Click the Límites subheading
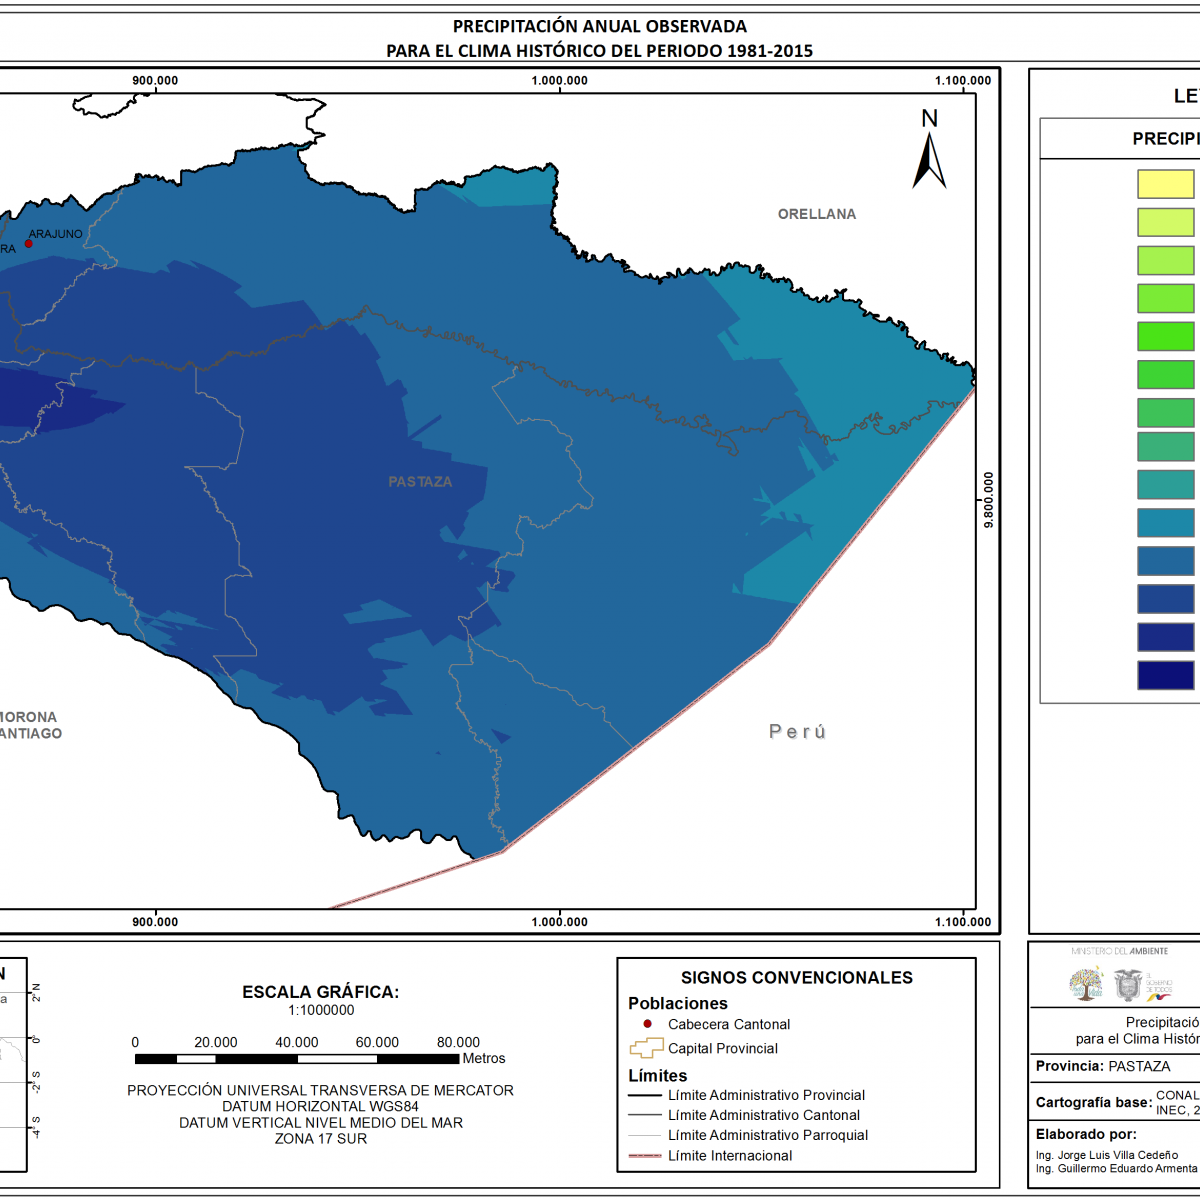1200x1200 pixels. (658, 1076)
